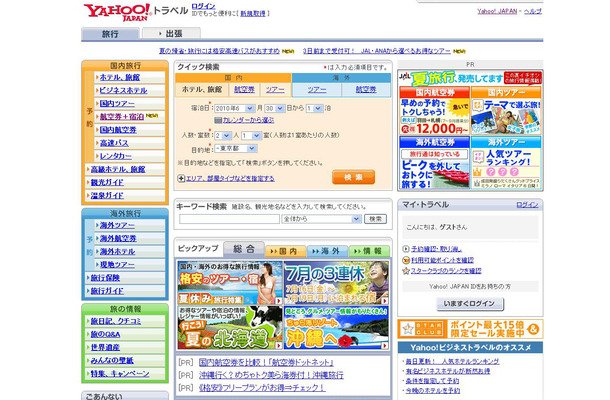
Task: Click the 予約確認・取り消し icon link
Action: click(406, 249)
